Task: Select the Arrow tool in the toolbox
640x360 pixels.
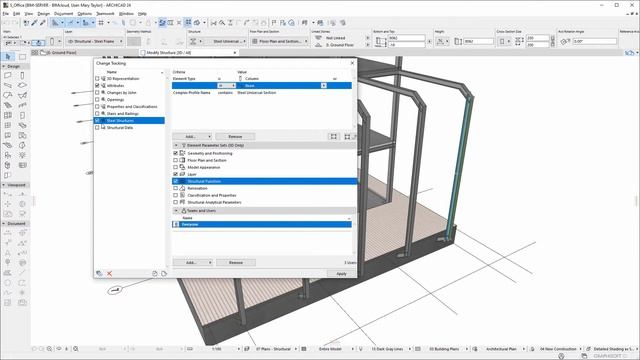Action: [x=8, y=57]
